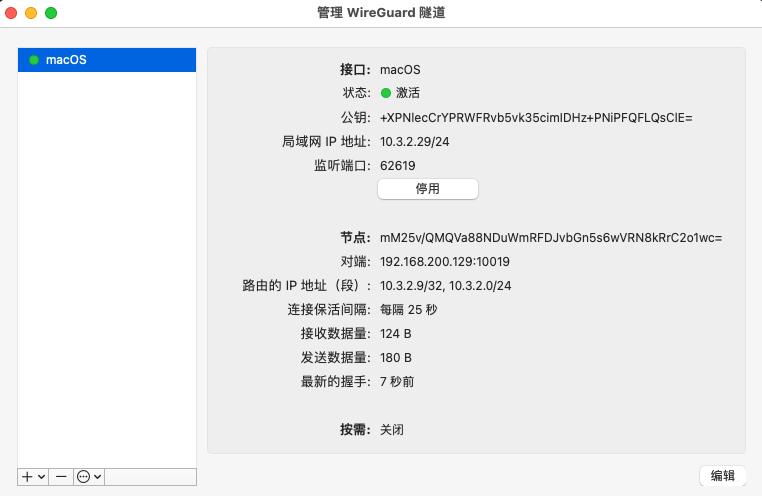Screen dimensions: 762x496
Task: Click the interface name value macOS in details
Action: tap(400, 69)
